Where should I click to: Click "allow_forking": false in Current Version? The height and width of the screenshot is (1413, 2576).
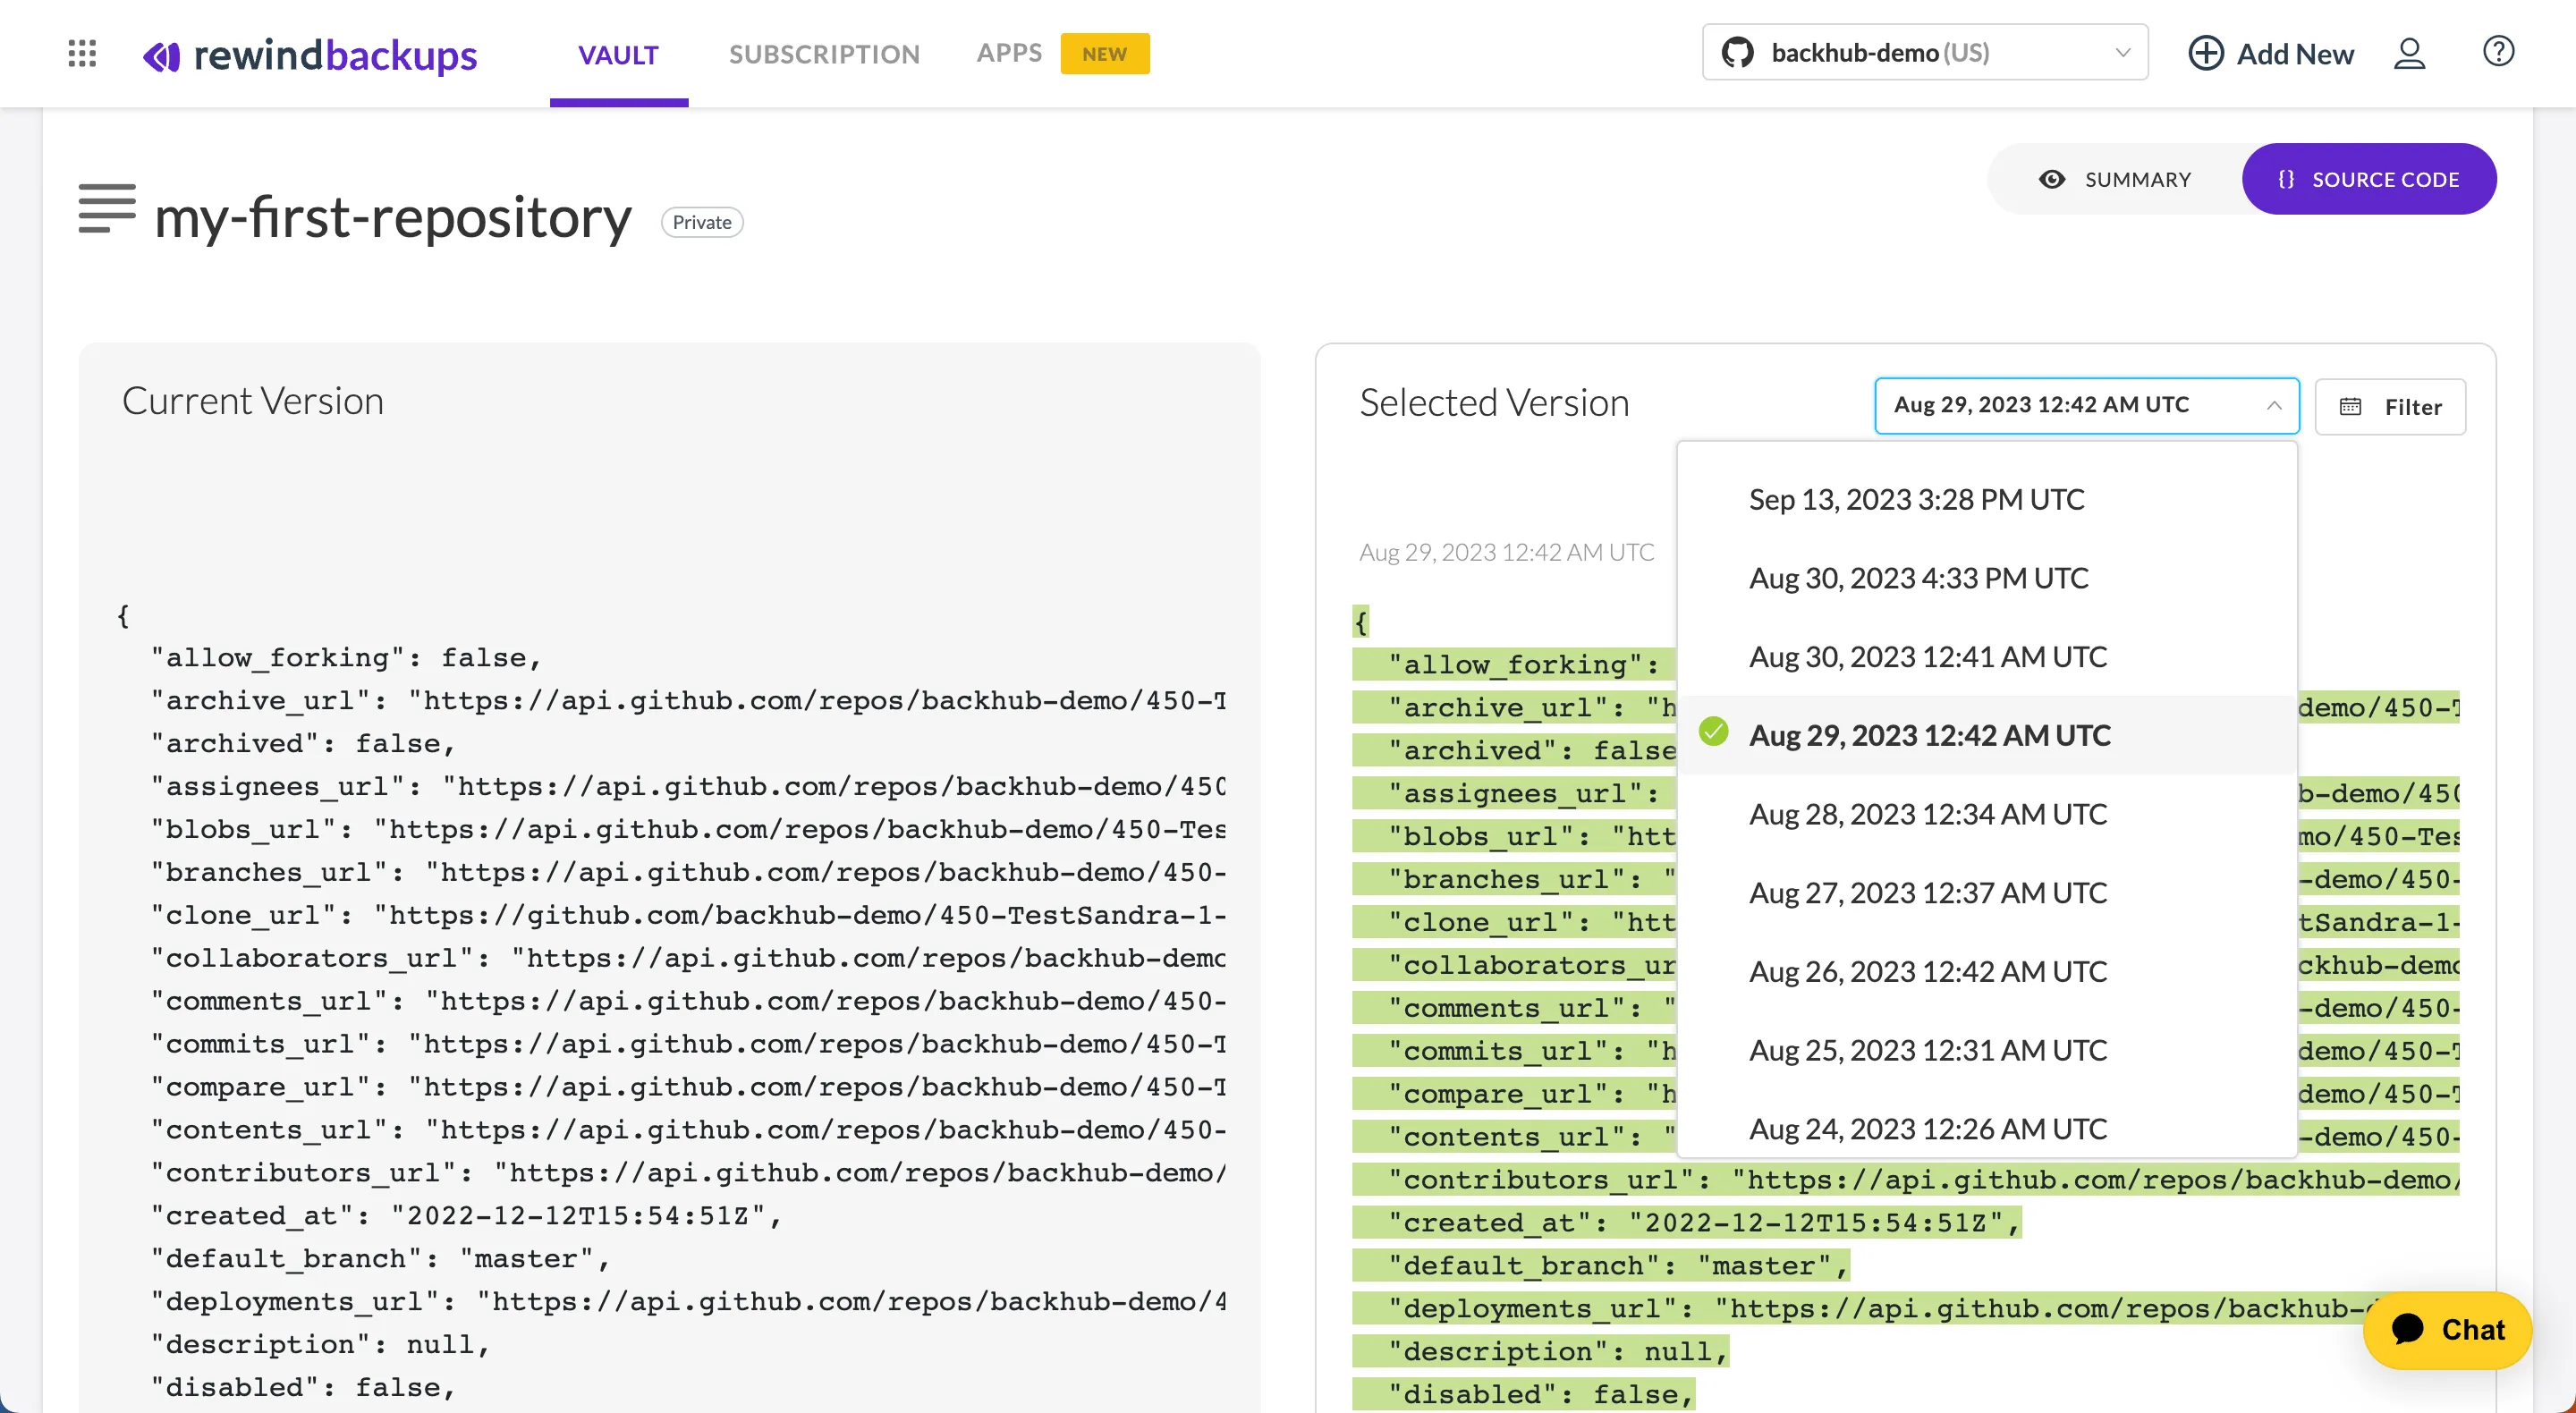click(x=346, y=658)
